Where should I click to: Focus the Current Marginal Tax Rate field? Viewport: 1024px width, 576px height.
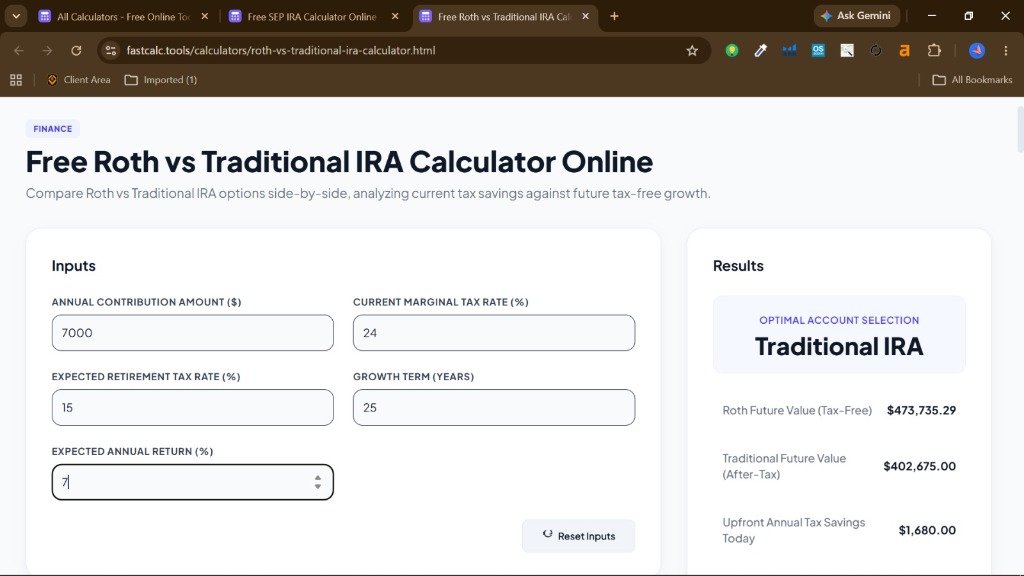click(494, 333)
